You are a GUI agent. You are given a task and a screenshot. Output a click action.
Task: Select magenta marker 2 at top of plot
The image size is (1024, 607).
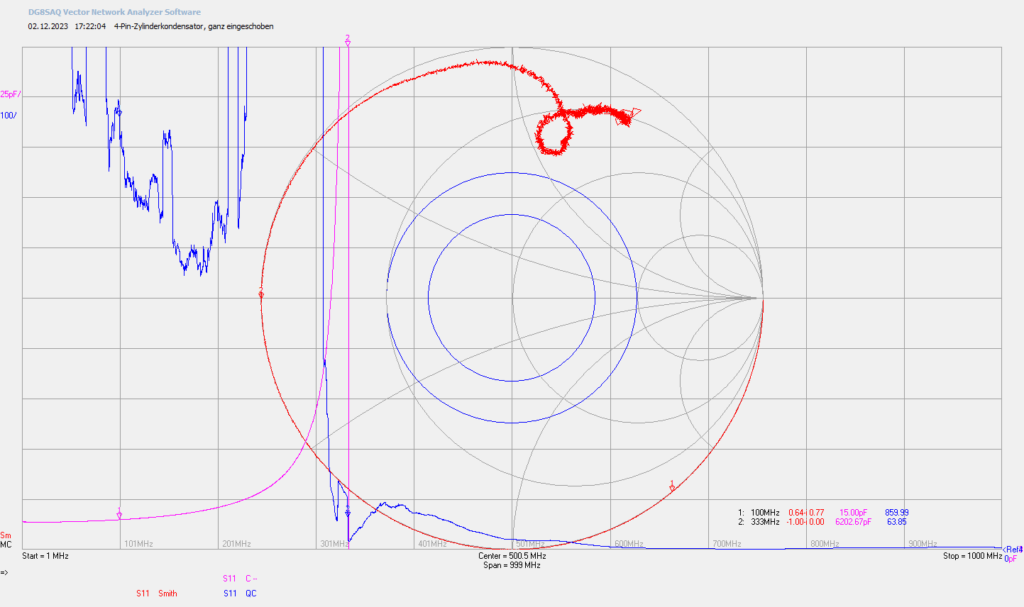point(347,41)
